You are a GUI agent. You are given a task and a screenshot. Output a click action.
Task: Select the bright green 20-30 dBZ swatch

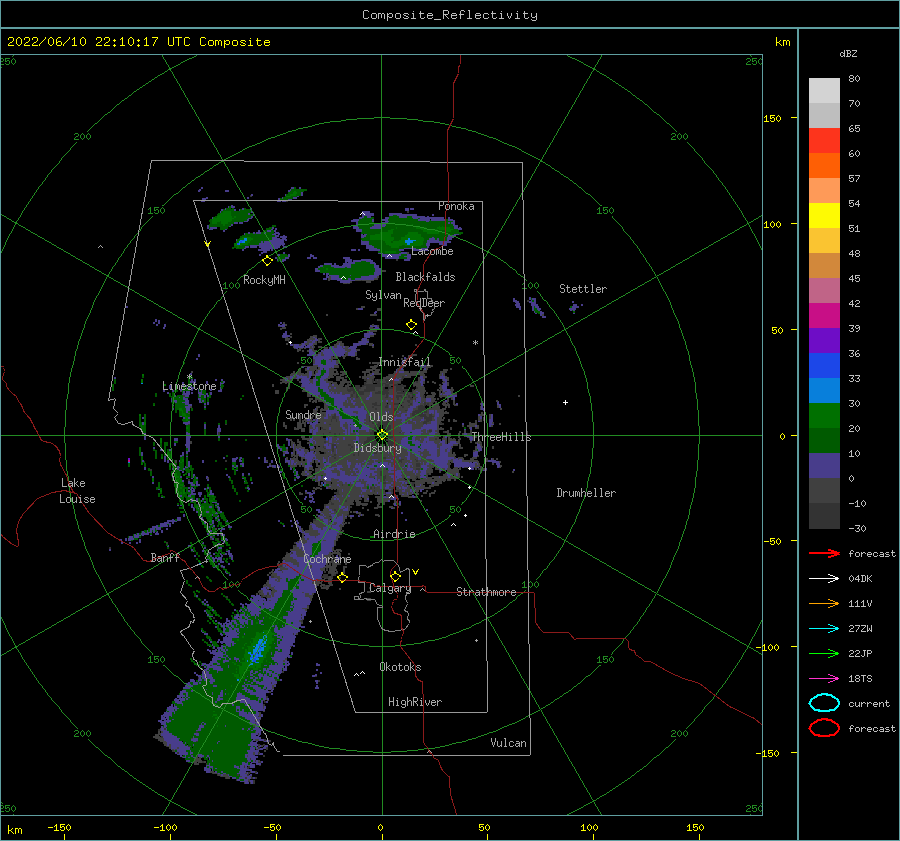[x=824, y=416]
